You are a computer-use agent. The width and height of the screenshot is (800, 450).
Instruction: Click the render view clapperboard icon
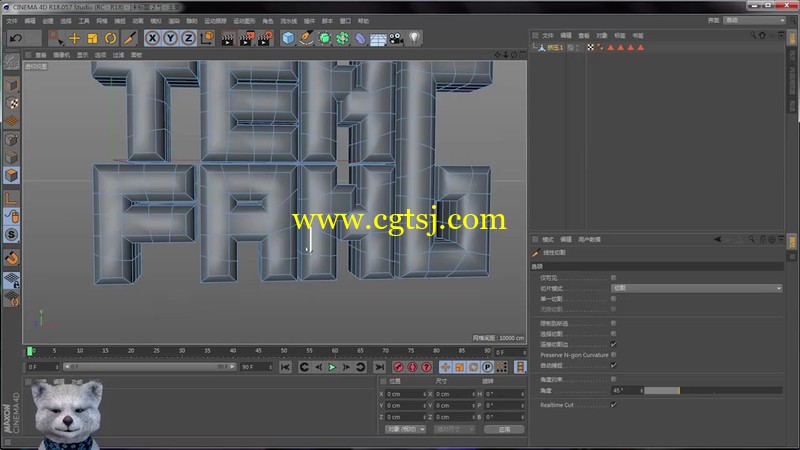point(228,38)
